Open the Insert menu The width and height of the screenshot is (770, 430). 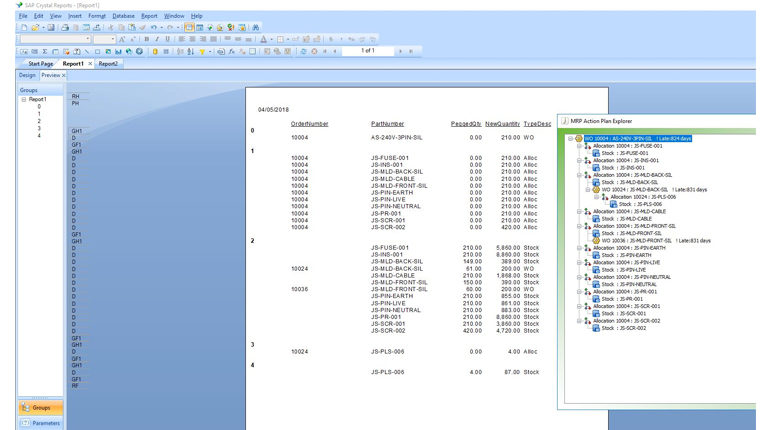tap(75, 16)
